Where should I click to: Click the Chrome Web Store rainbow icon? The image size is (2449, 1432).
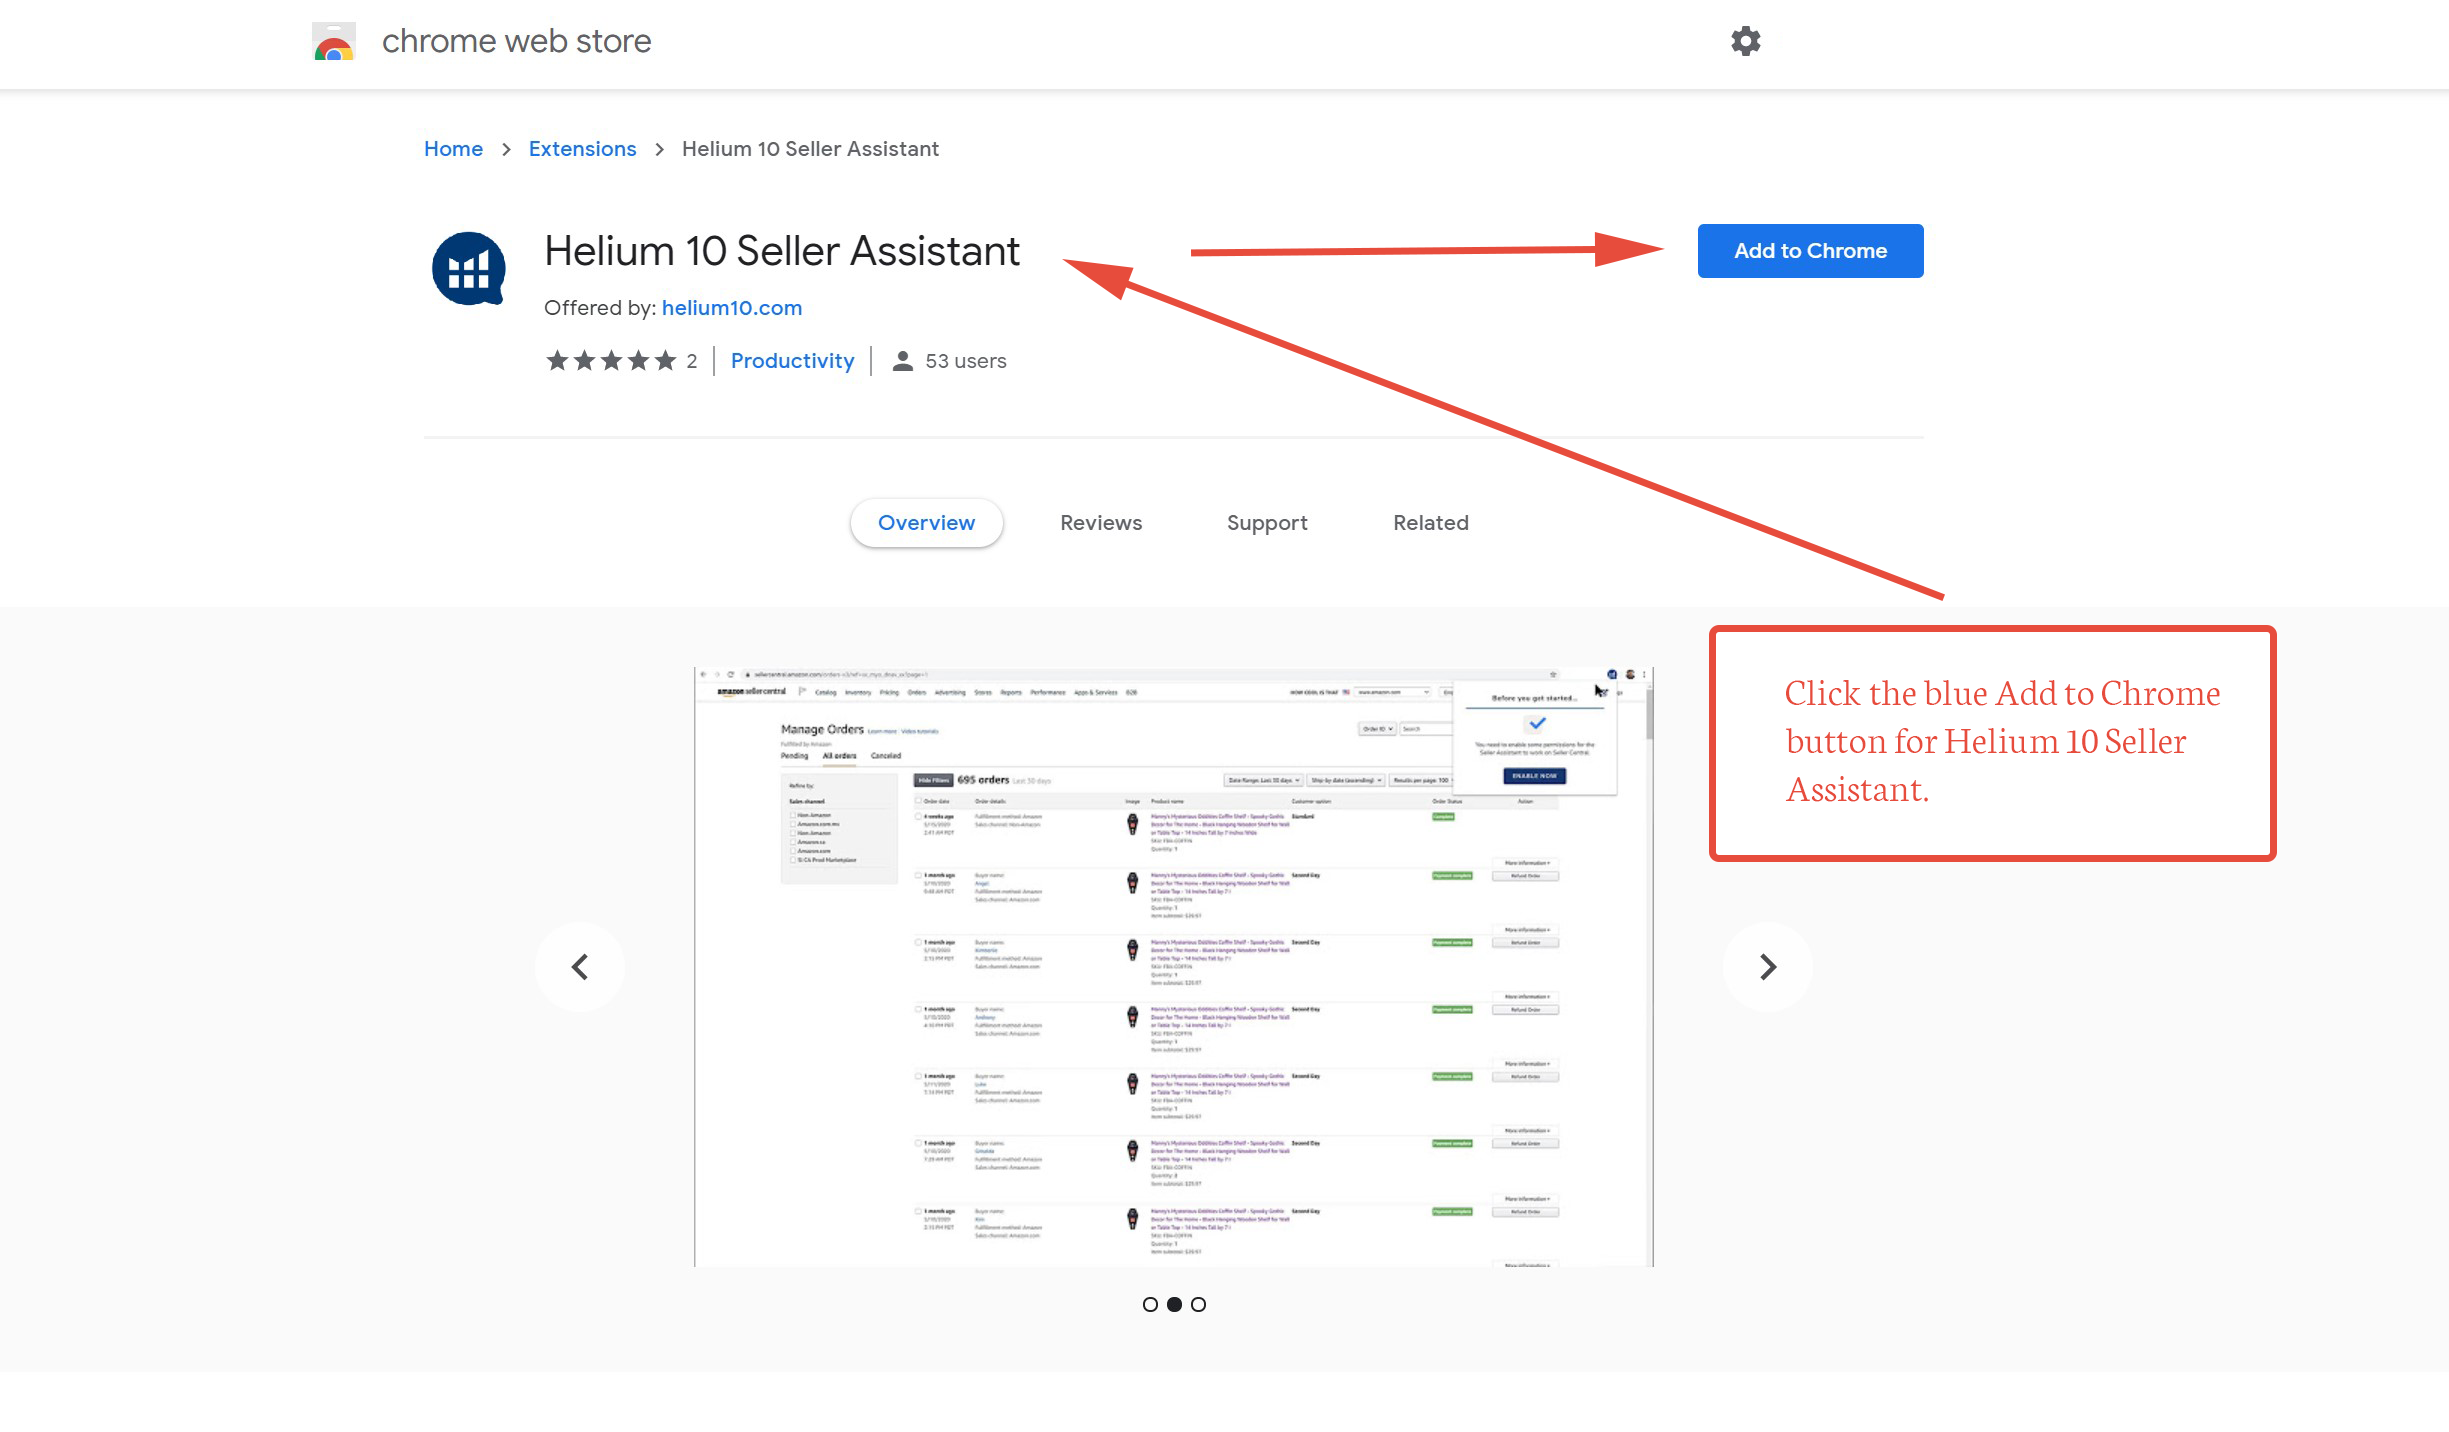click(x=334, y=41)
